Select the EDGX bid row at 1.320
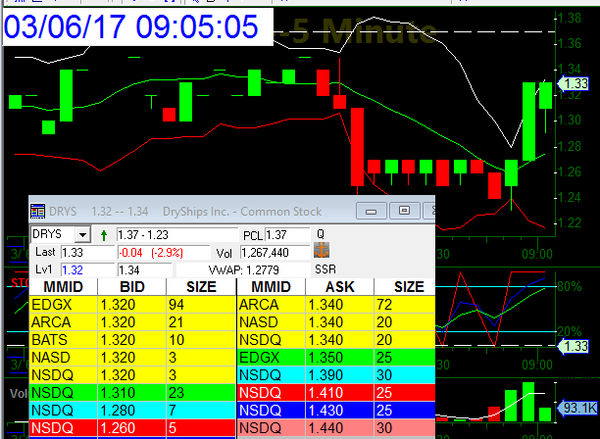This screenshot has height=439, width=600. tap(130, 304)
